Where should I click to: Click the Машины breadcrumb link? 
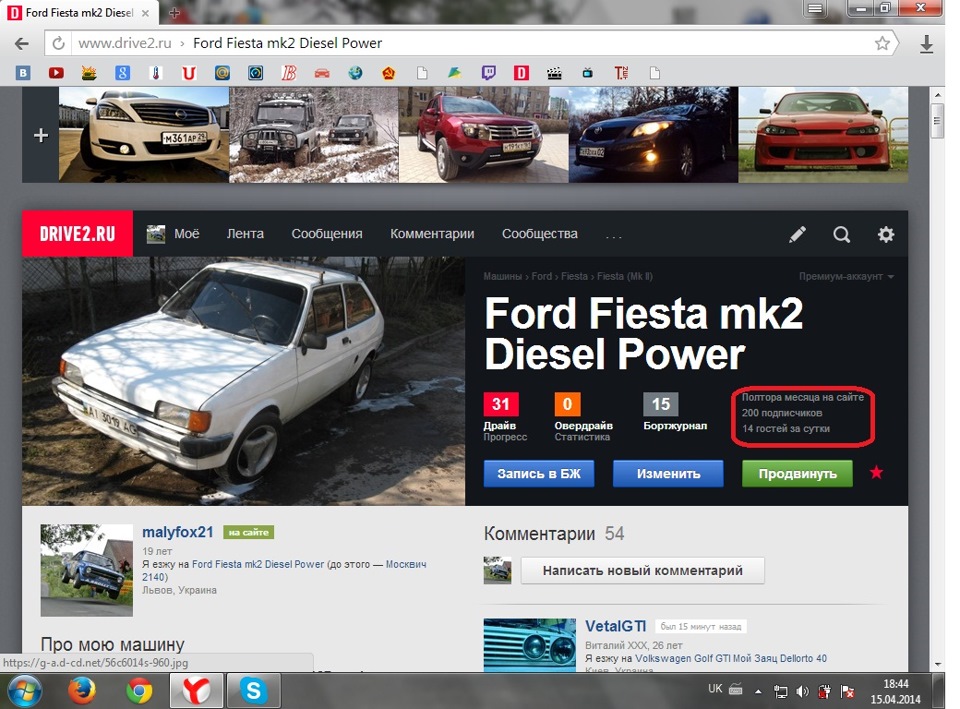point(503,276)
